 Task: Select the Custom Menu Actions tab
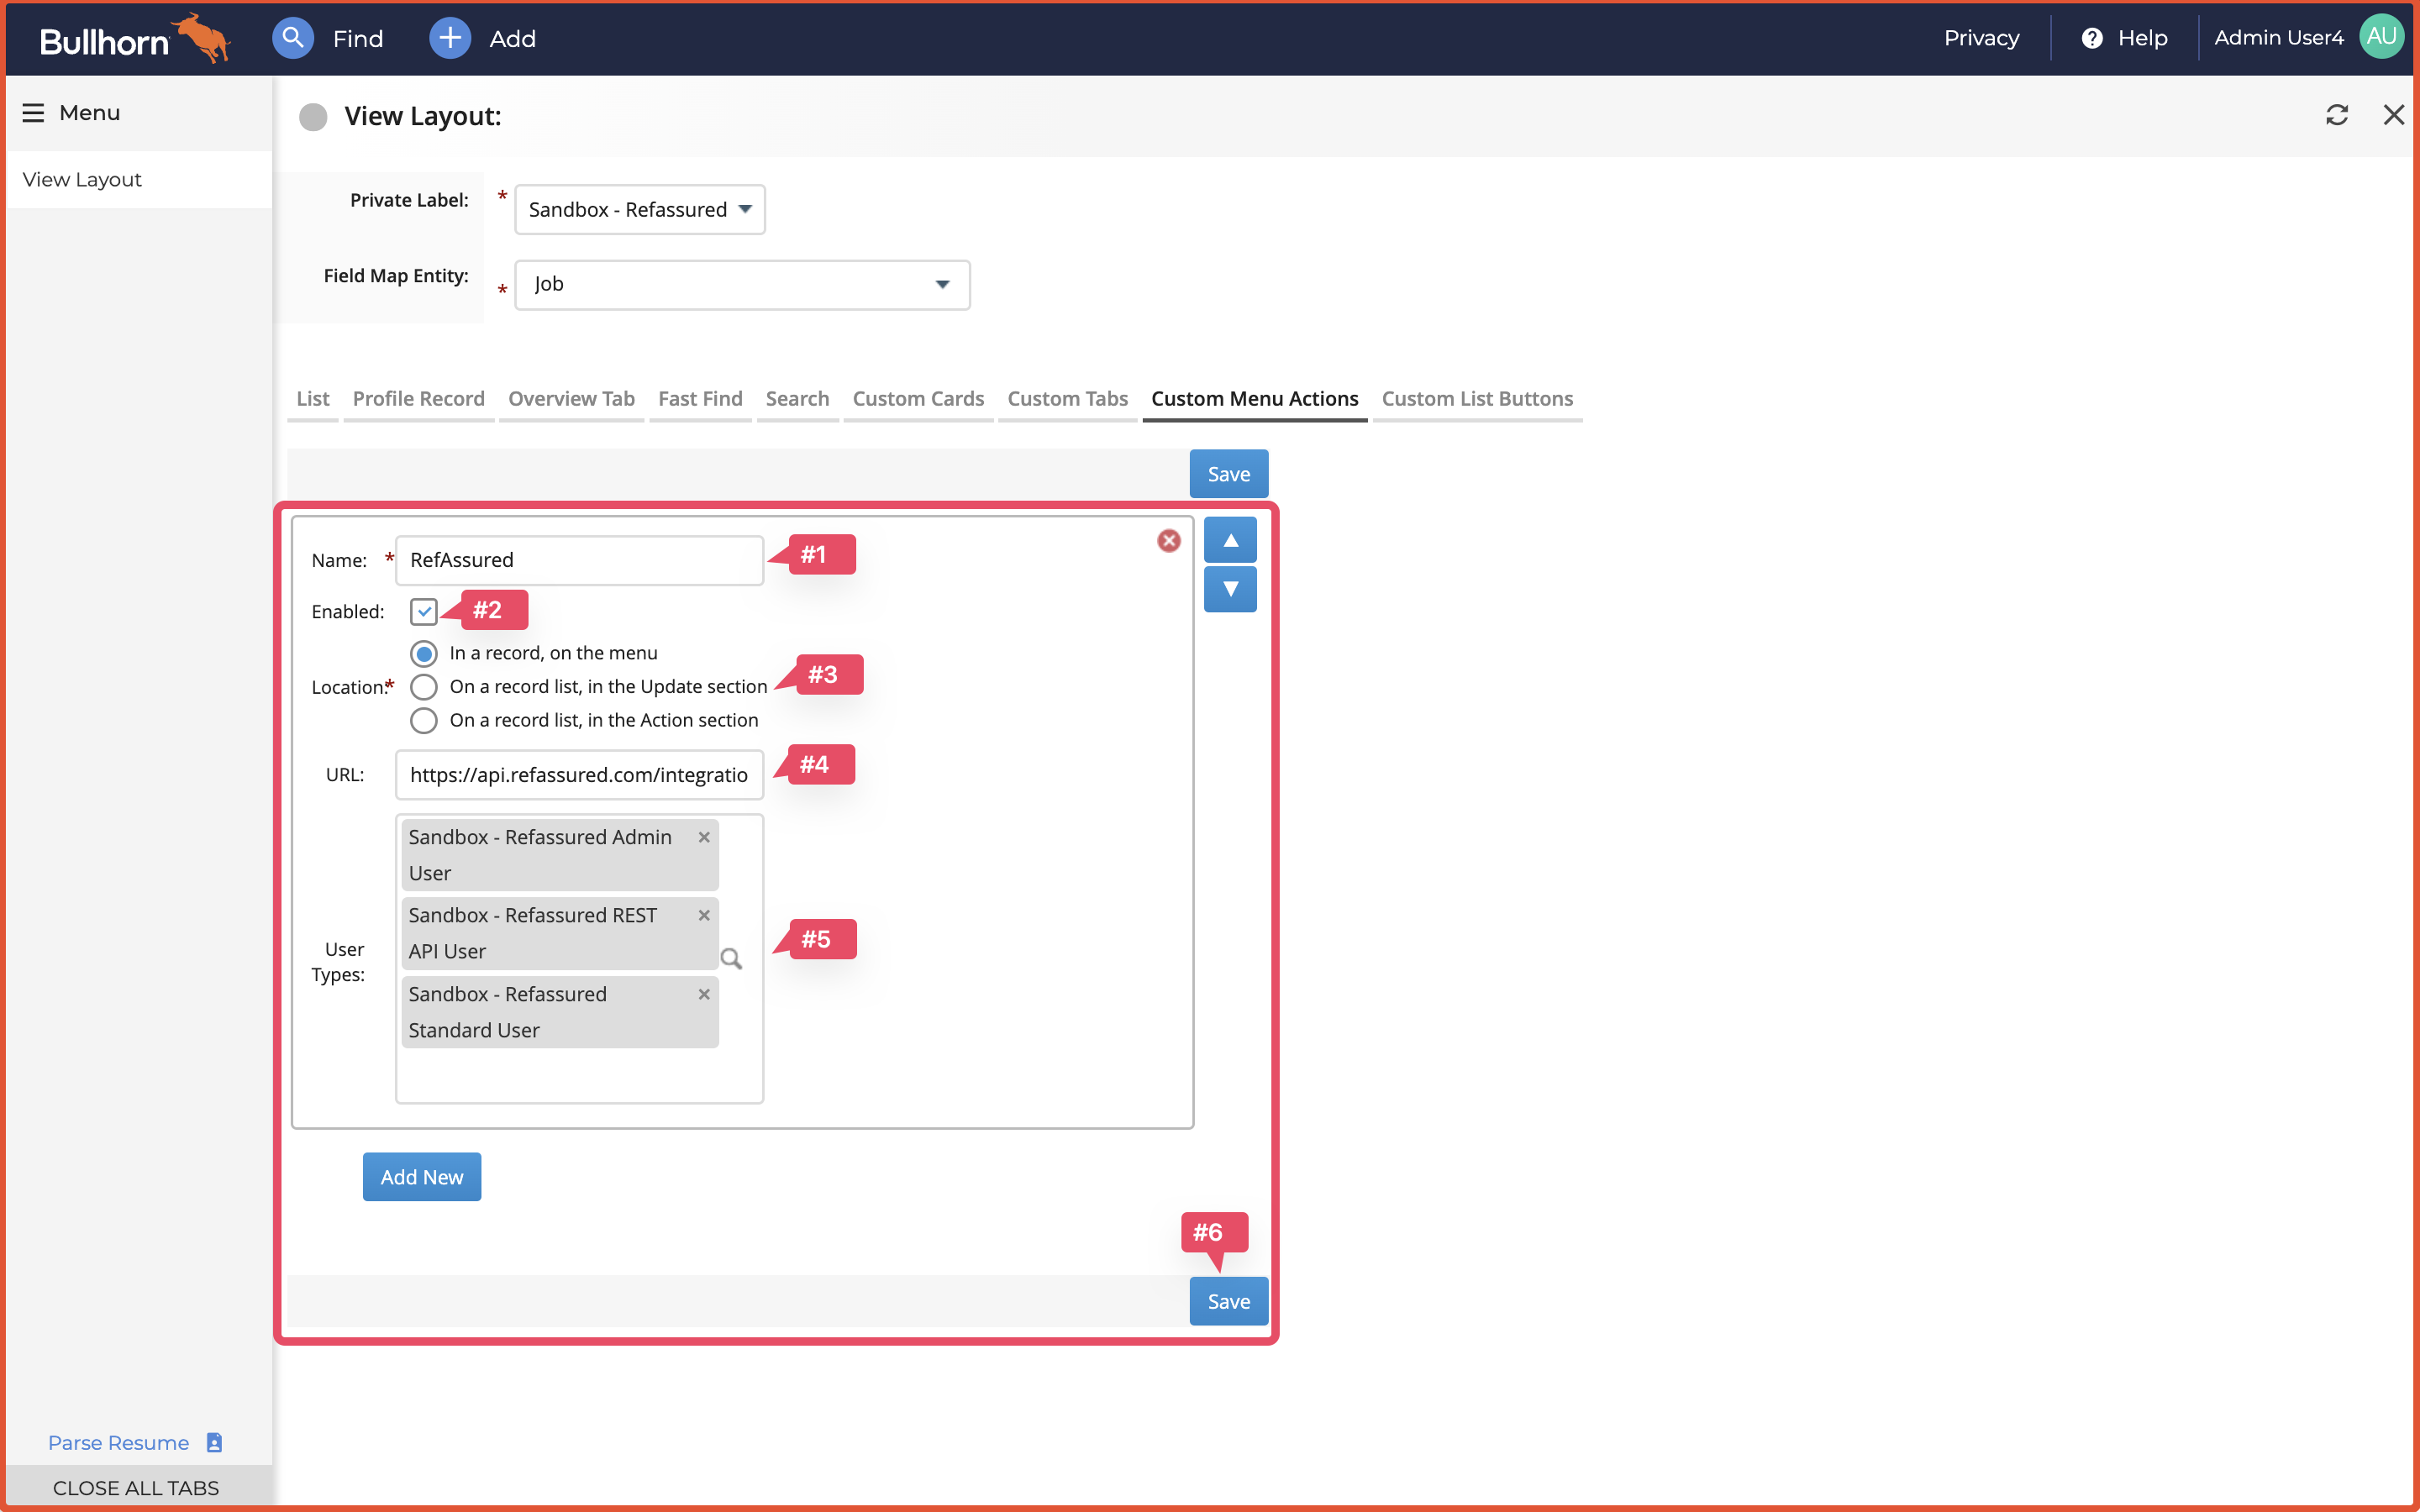1254,399
